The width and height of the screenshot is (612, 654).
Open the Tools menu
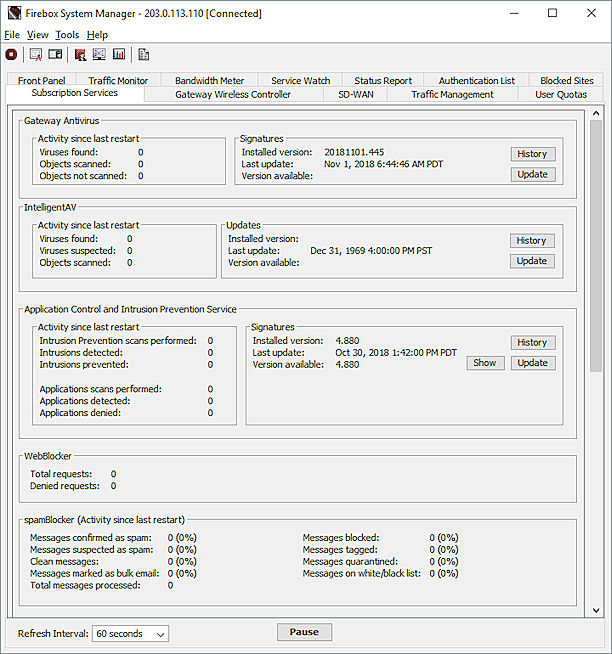click(x=67, y=35)
